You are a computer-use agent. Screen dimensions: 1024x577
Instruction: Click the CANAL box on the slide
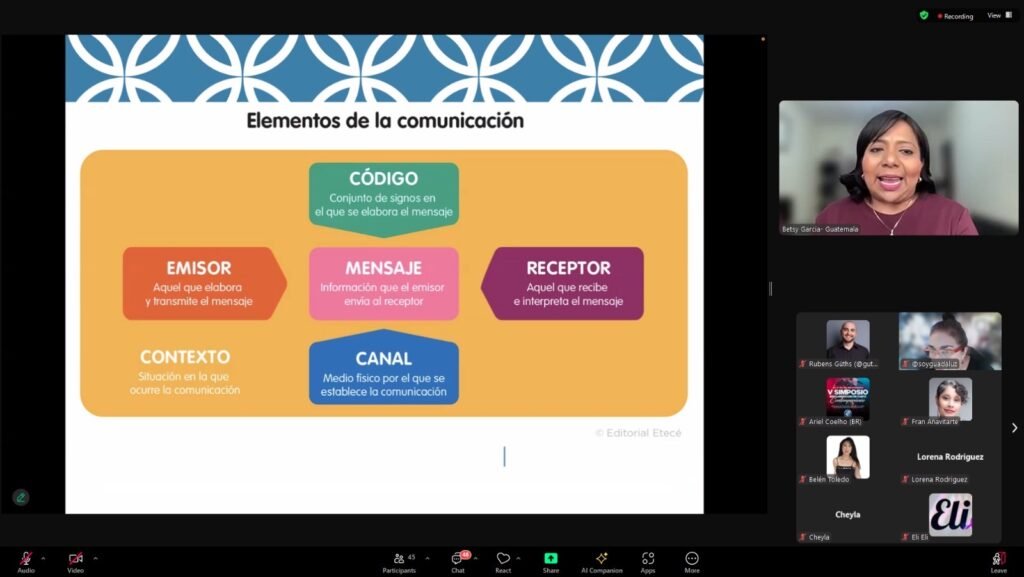[x=384, y=367]
